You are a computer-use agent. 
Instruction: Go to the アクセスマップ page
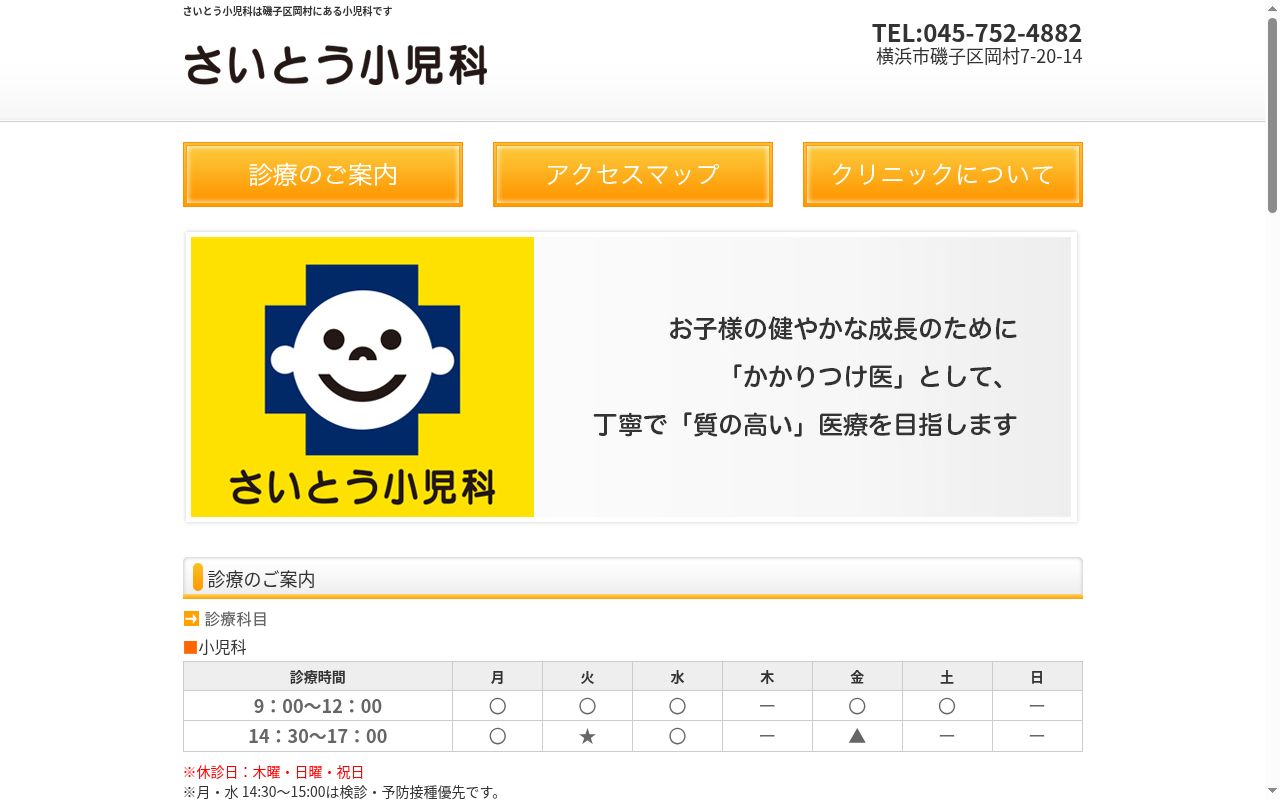[x=633, y=174]
